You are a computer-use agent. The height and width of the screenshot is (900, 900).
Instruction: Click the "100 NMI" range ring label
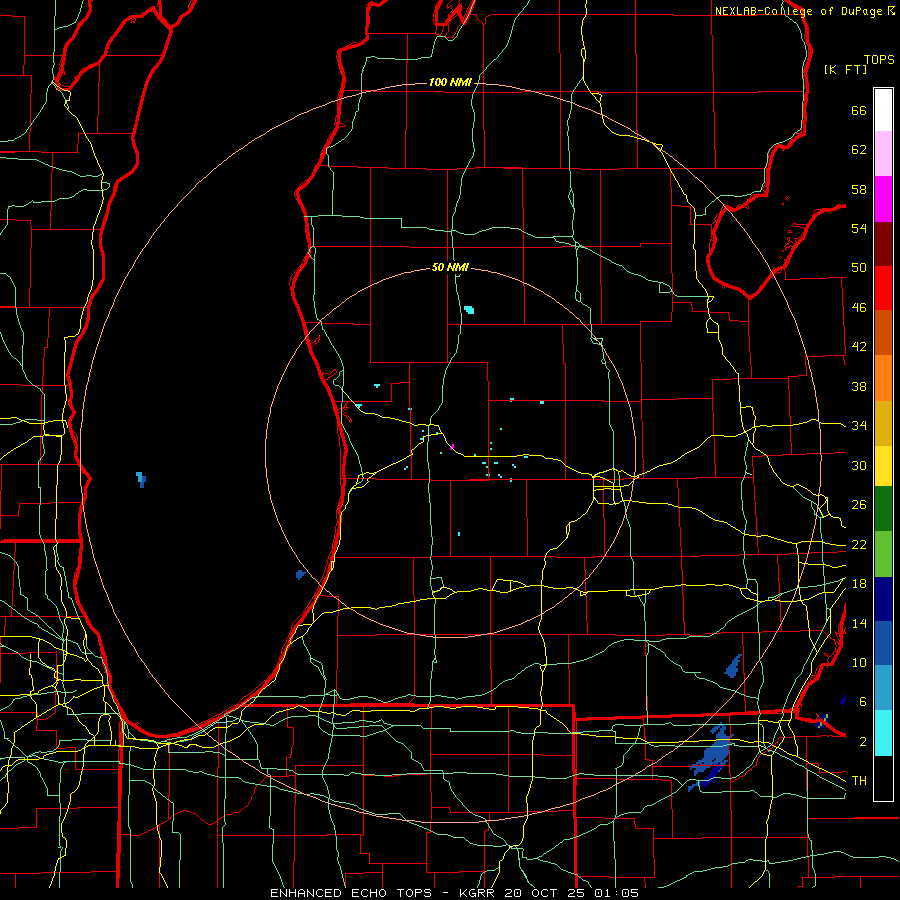[450, 83]
